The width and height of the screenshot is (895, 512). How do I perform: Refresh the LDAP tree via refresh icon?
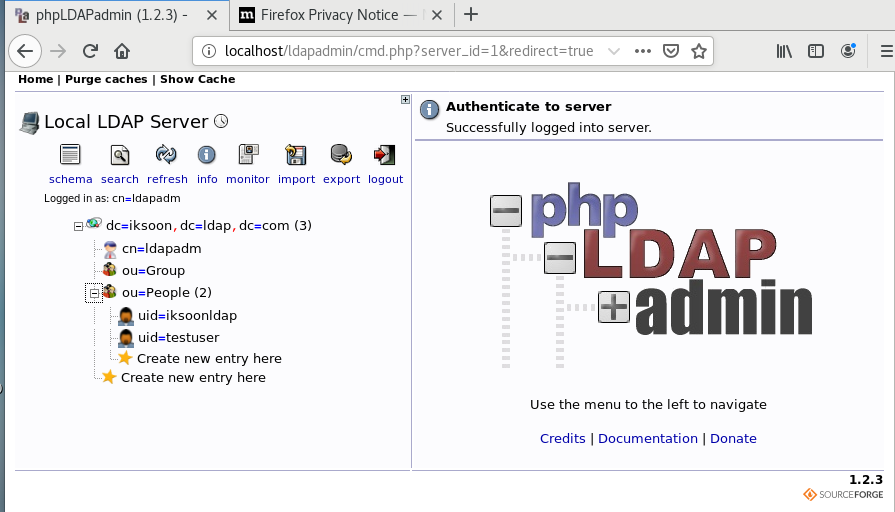[166, 155]
